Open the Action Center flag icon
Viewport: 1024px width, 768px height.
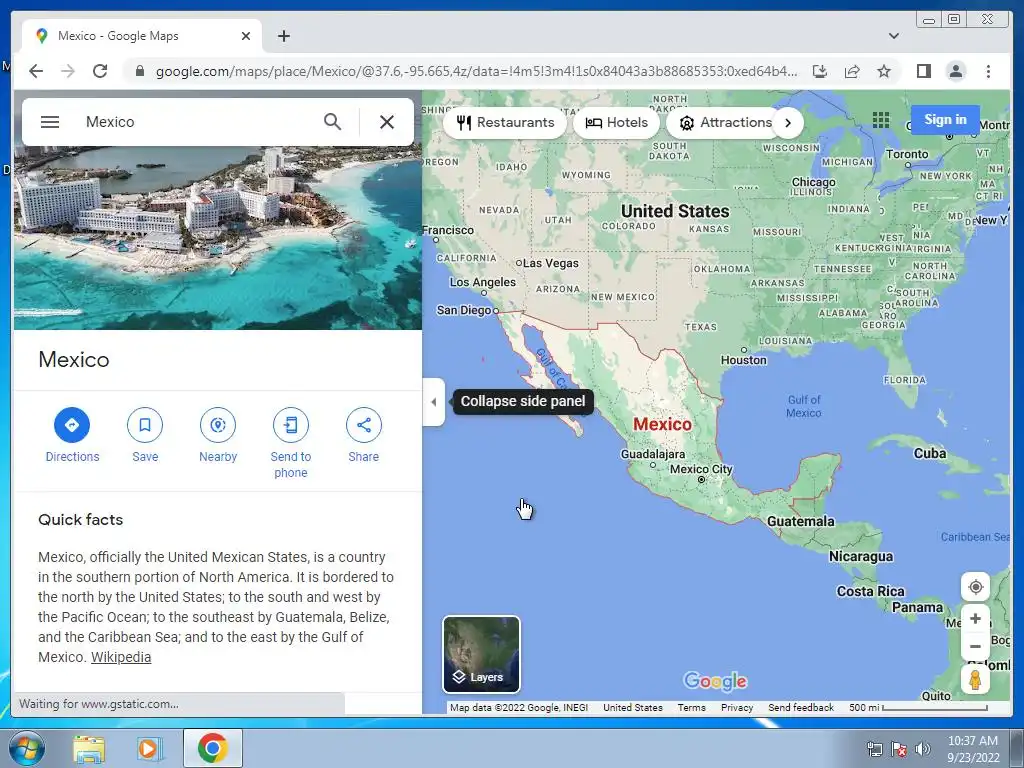click(x=899, y=748)
